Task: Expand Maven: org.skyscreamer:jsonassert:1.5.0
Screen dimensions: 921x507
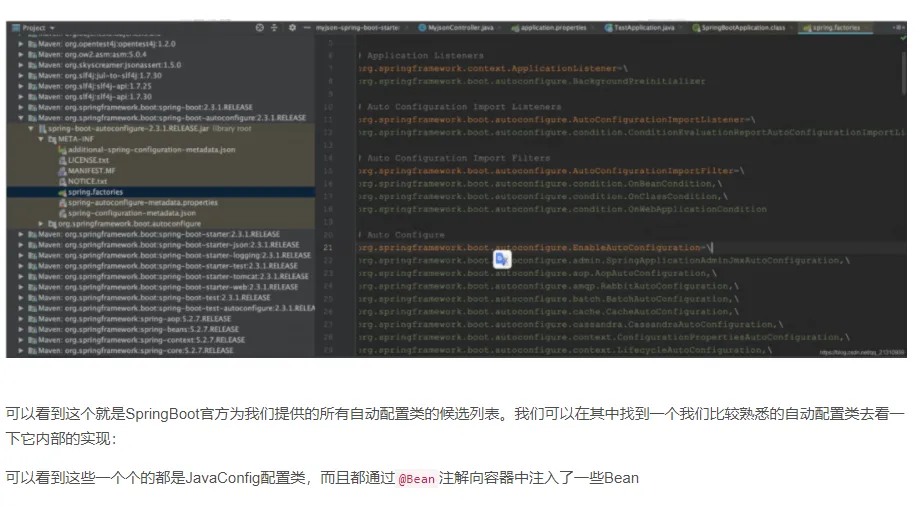Action: 21,65
